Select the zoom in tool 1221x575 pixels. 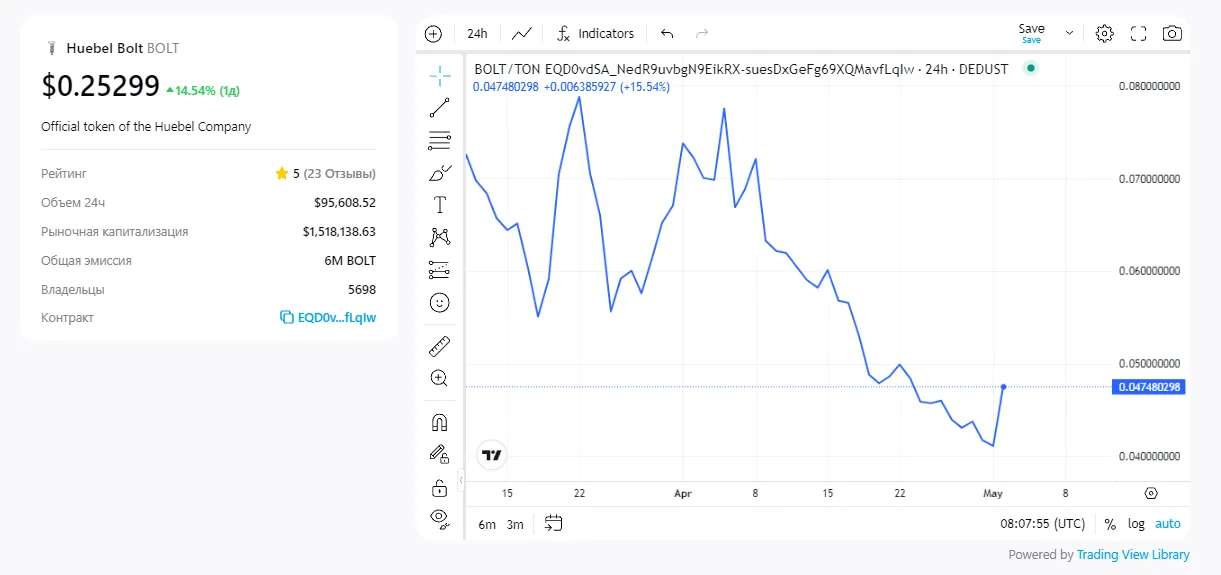click(x=439, y=378)
